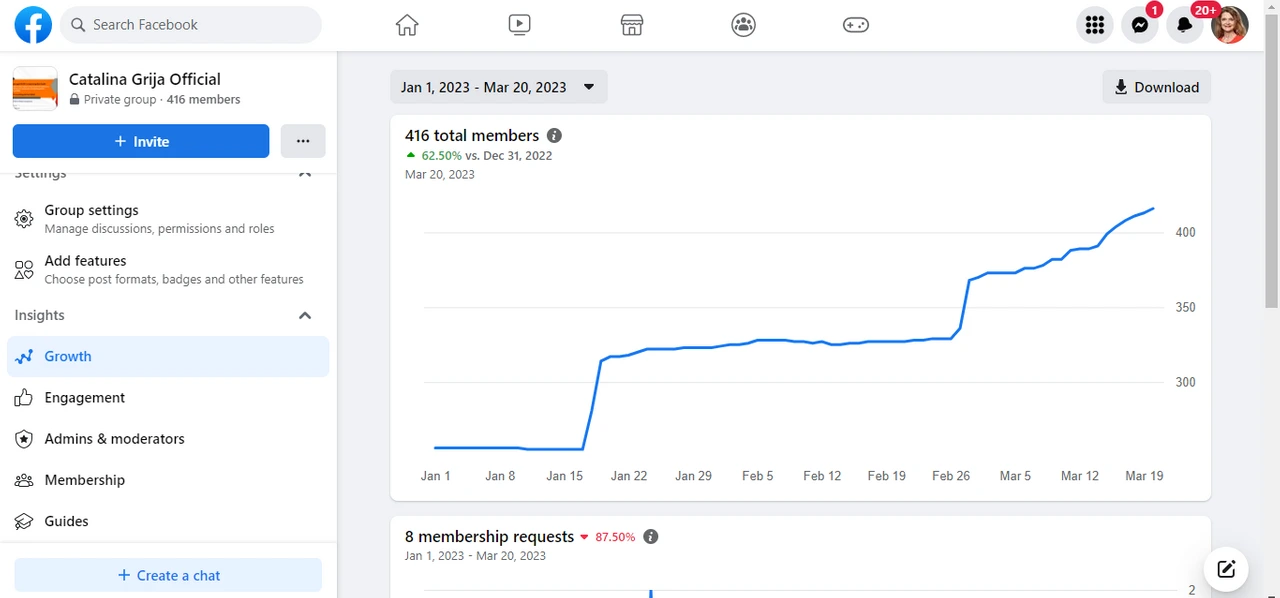Click the total members info icon
This screenshot has height=598, width=1280.
(554, 136)
